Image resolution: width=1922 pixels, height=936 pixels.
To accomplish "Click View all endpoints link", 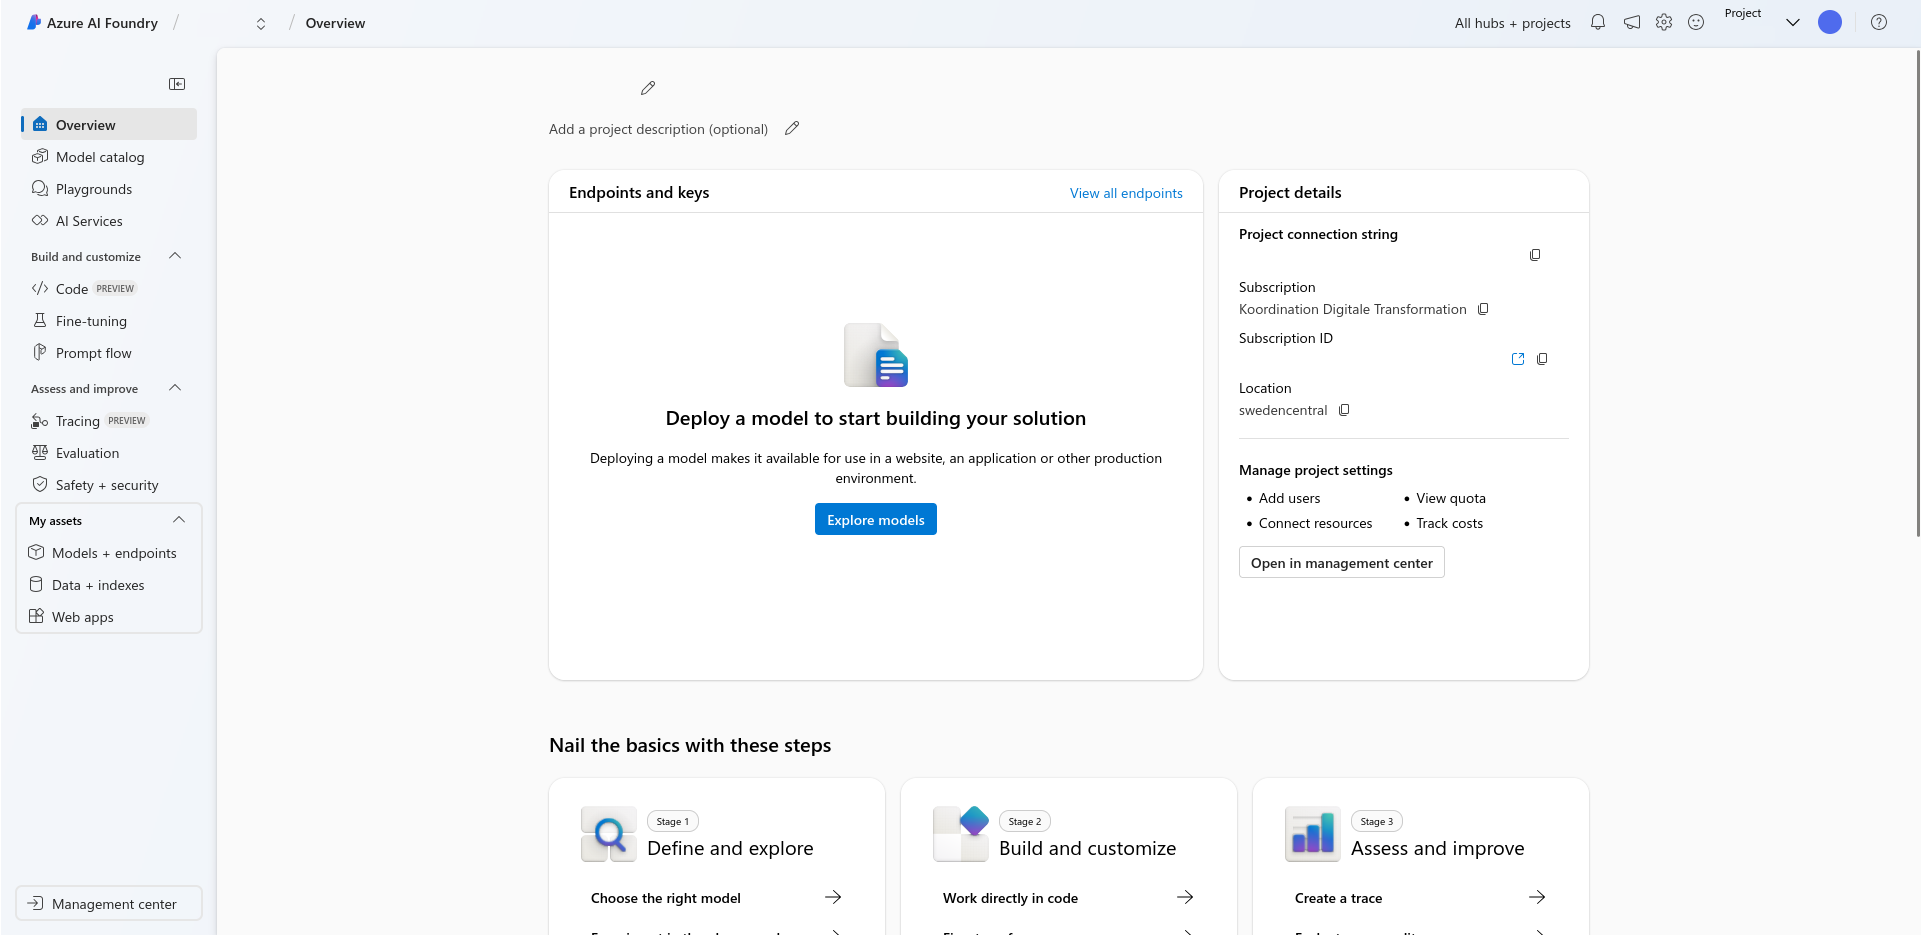I will [x=1126, y=193].
